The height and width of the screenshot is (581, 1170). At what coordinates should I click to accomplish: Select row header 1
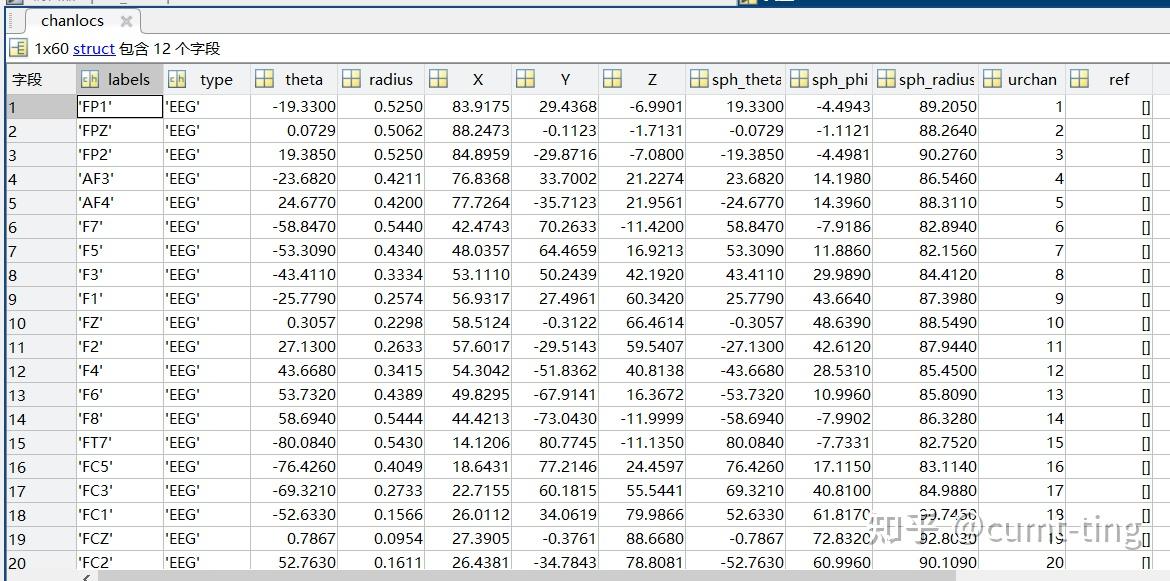coord(41,107)
